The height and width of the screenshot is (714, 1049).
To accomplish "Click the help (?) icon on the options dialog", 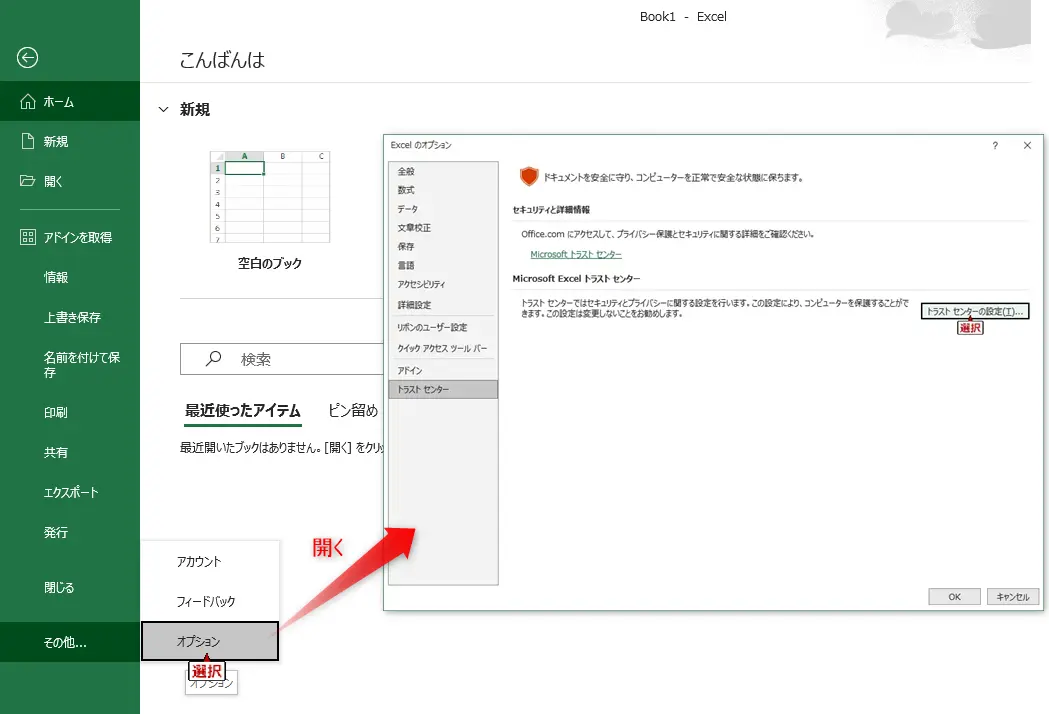I will (994, 145).
